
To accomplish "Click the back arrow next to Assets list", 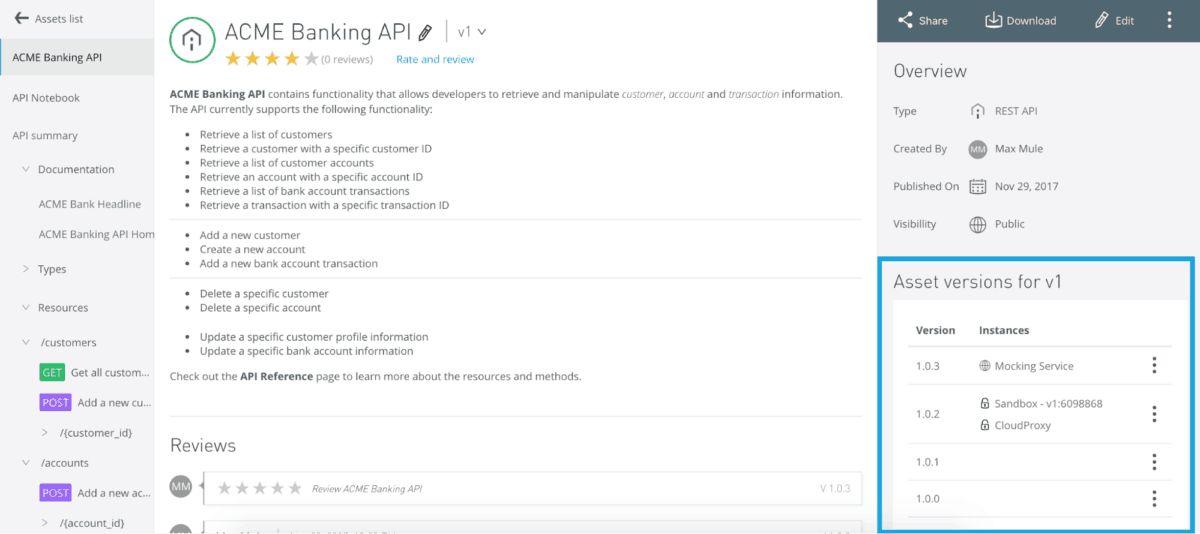I will click(21, 18).
